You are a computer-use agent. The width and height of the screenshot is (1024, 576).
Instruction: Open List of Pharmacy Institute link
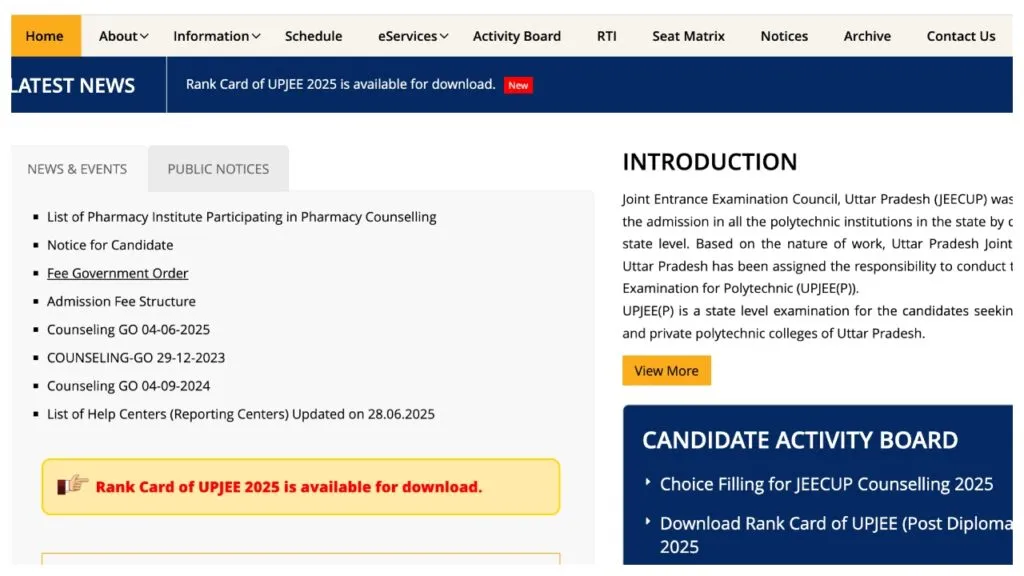click(241, 217)
